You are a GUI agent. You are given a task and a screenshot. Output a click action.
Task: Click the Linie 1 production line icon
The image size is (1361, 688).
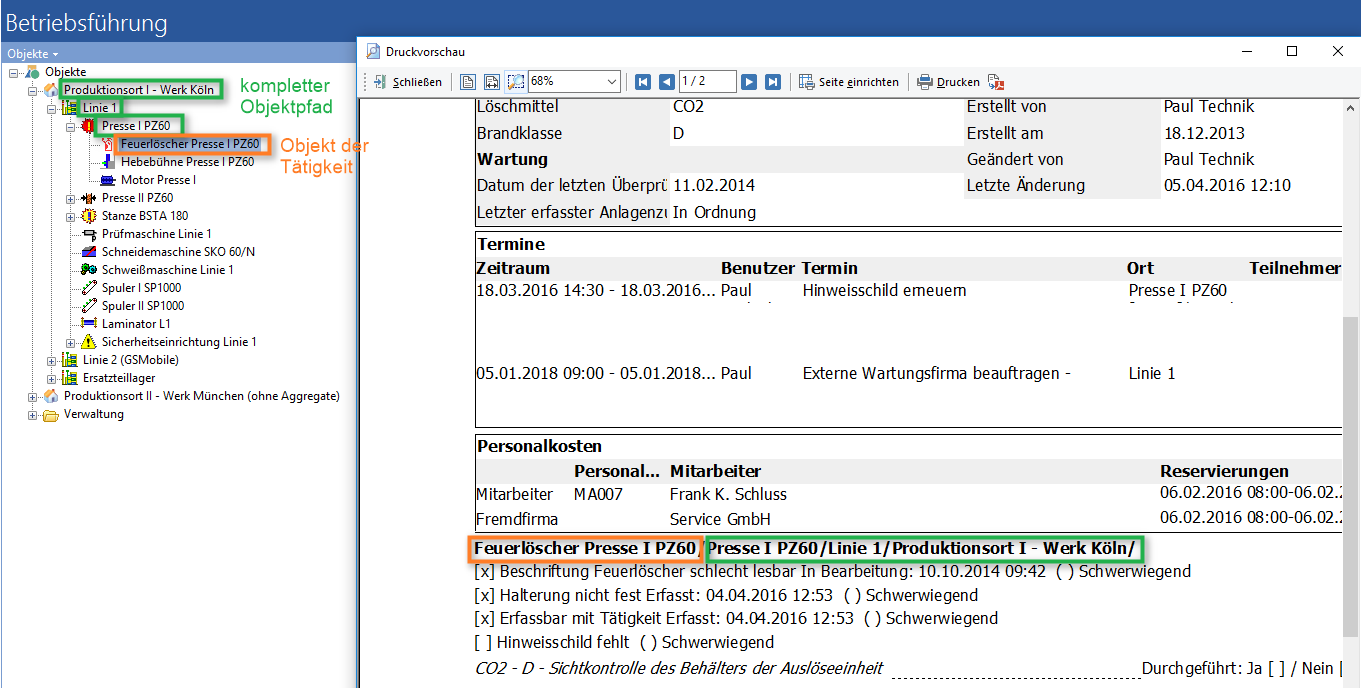tap(70, 108)
